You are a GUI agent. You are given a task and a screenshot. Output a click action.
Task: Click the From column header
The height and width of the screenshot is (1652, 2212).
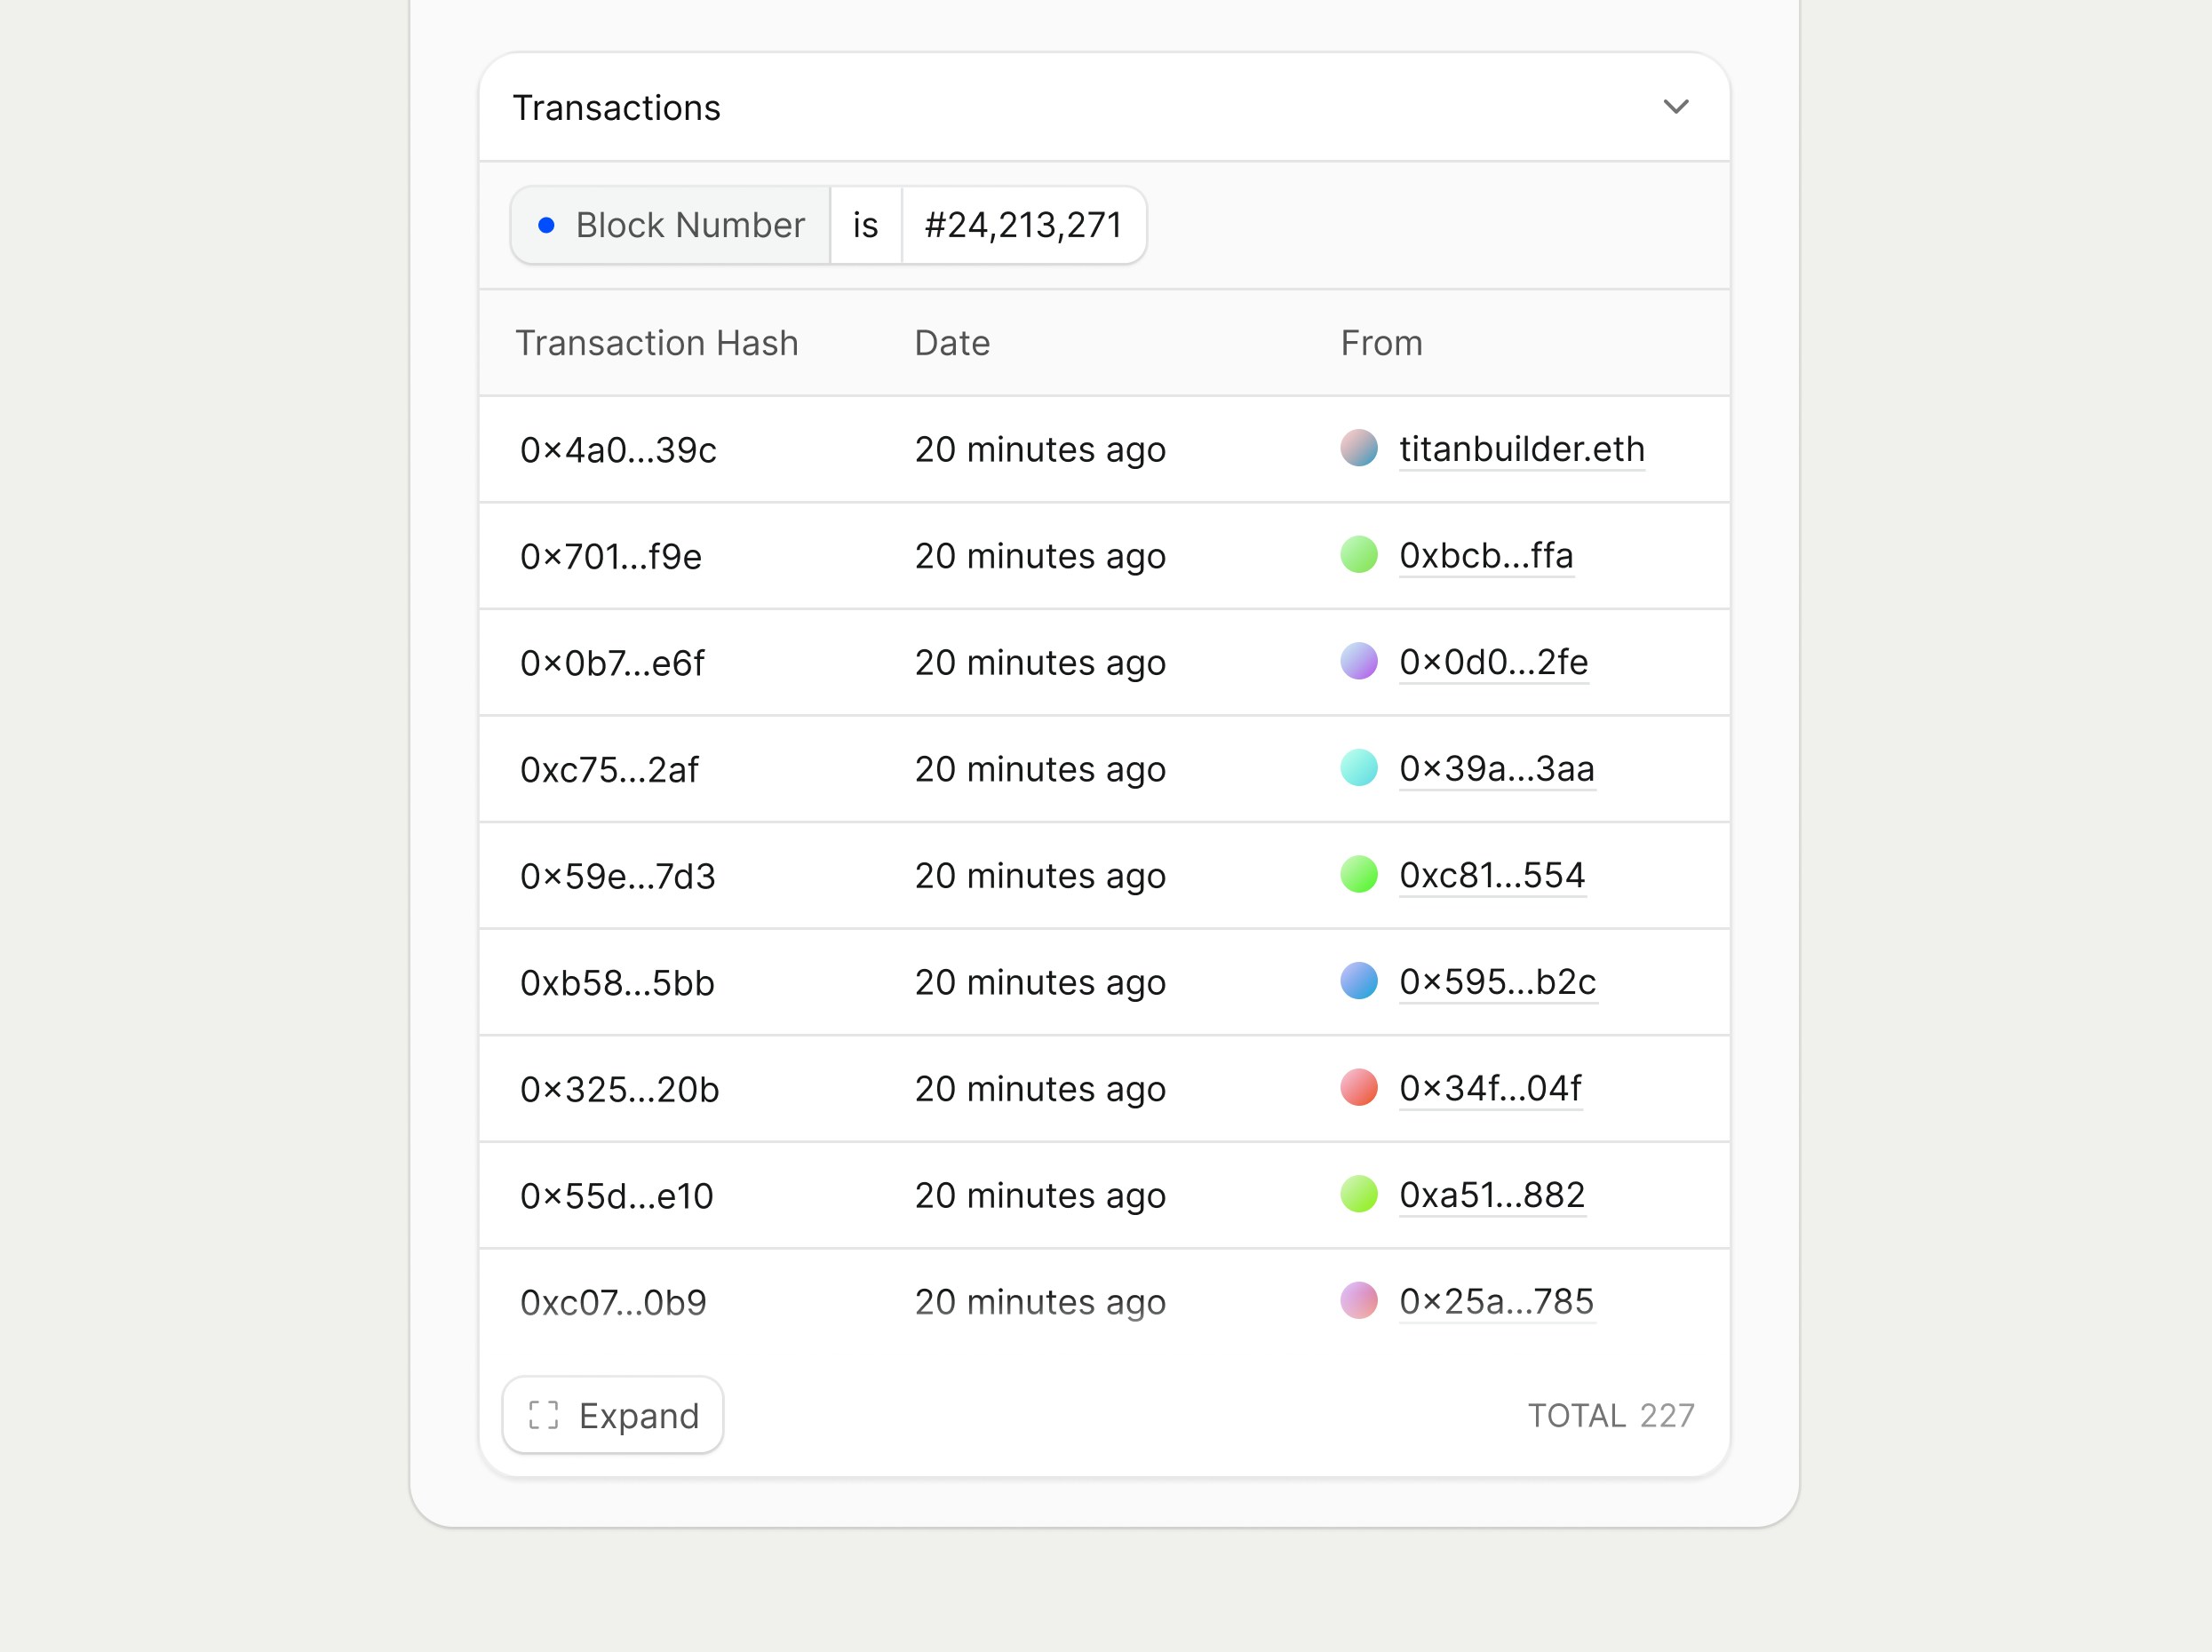click(1380, 343)
